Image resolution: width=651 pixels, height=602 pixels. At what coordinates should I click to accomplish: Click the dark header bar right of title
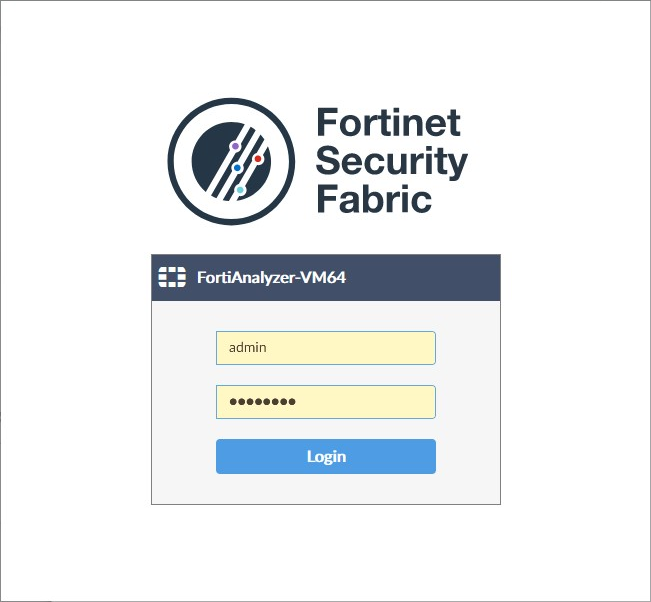pyautogui.click(x=423, y=277)
